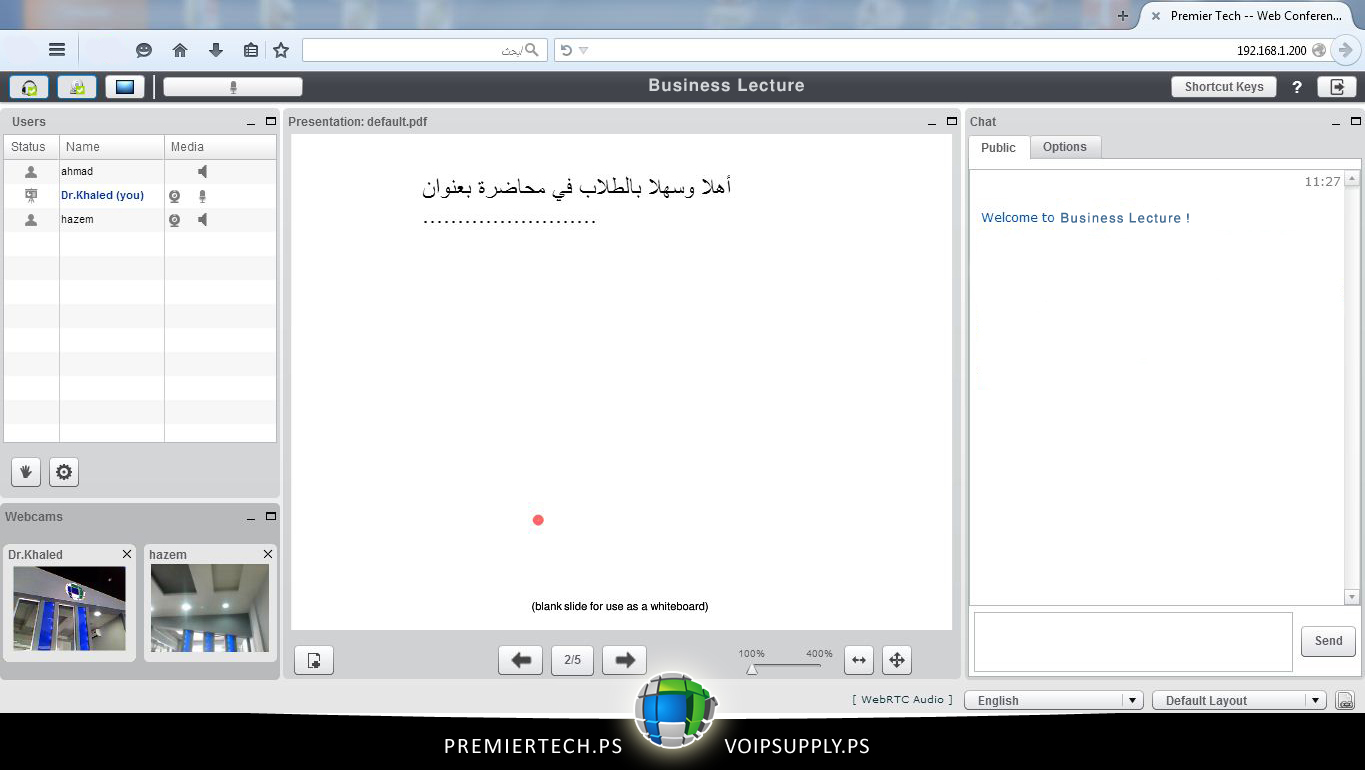The image size is (1365, 770).
Task: Mute hazem's speaker in users list
Action: [202, 220]
